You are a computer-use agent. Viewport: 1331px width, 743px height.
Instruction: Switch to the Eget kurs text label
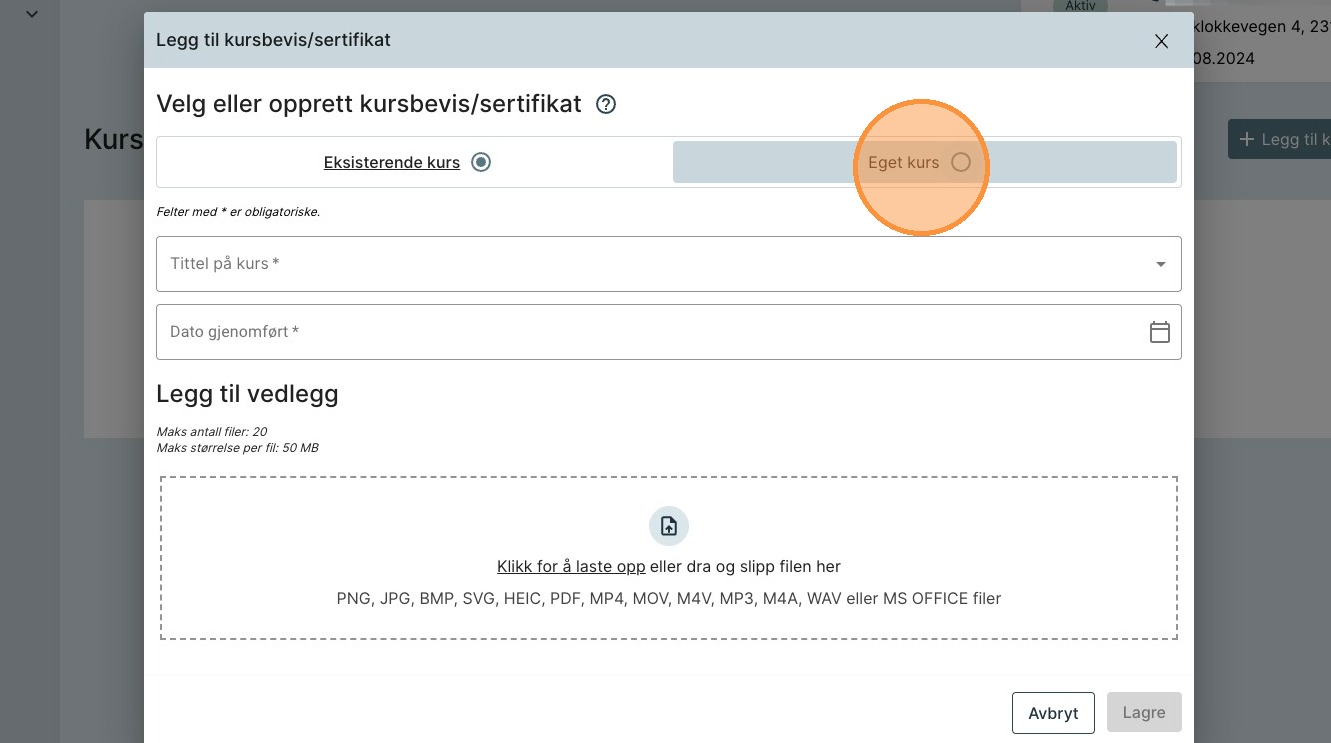tap(903, 162)
